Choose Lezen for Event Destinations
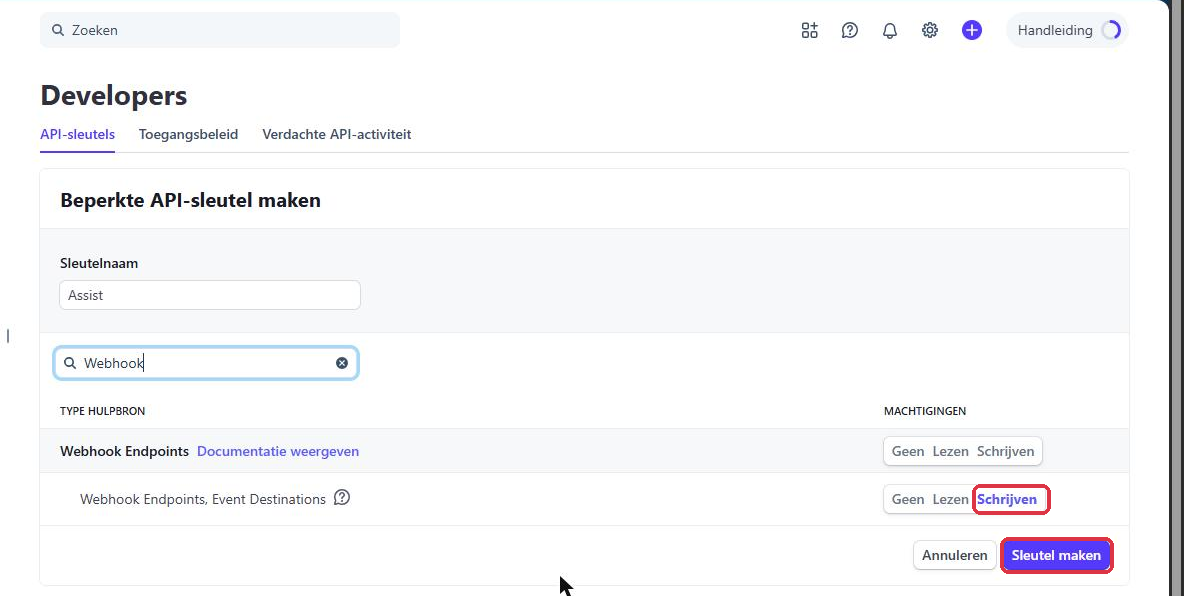1184x596 pixels. point(951,499)
